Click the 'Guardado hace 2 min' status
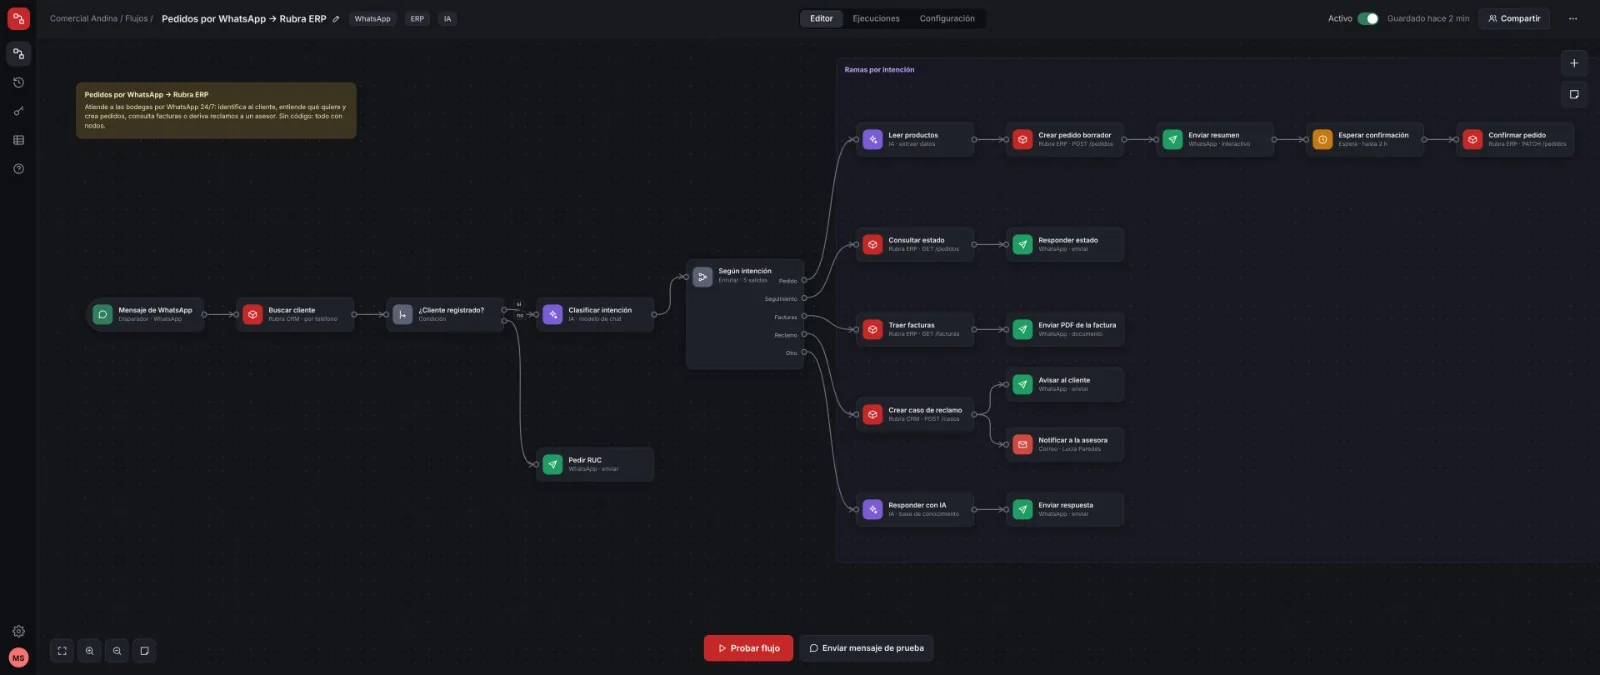This screenshot has height=675, width=1600. 1428,19
